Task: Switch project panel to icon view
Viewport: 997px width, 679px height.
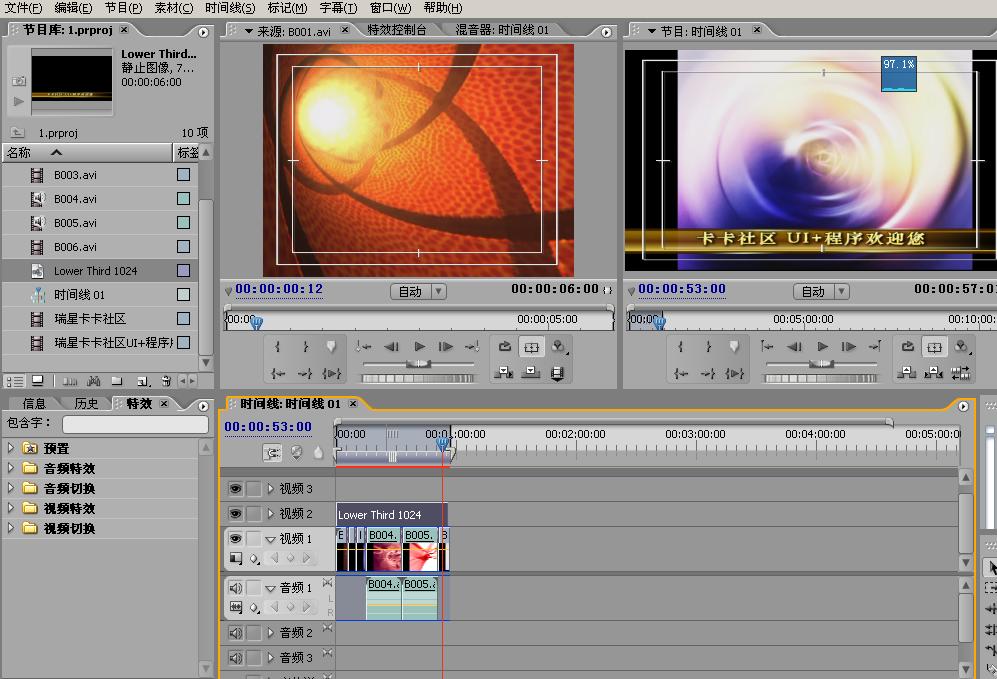Action: (x=38, y=381)
